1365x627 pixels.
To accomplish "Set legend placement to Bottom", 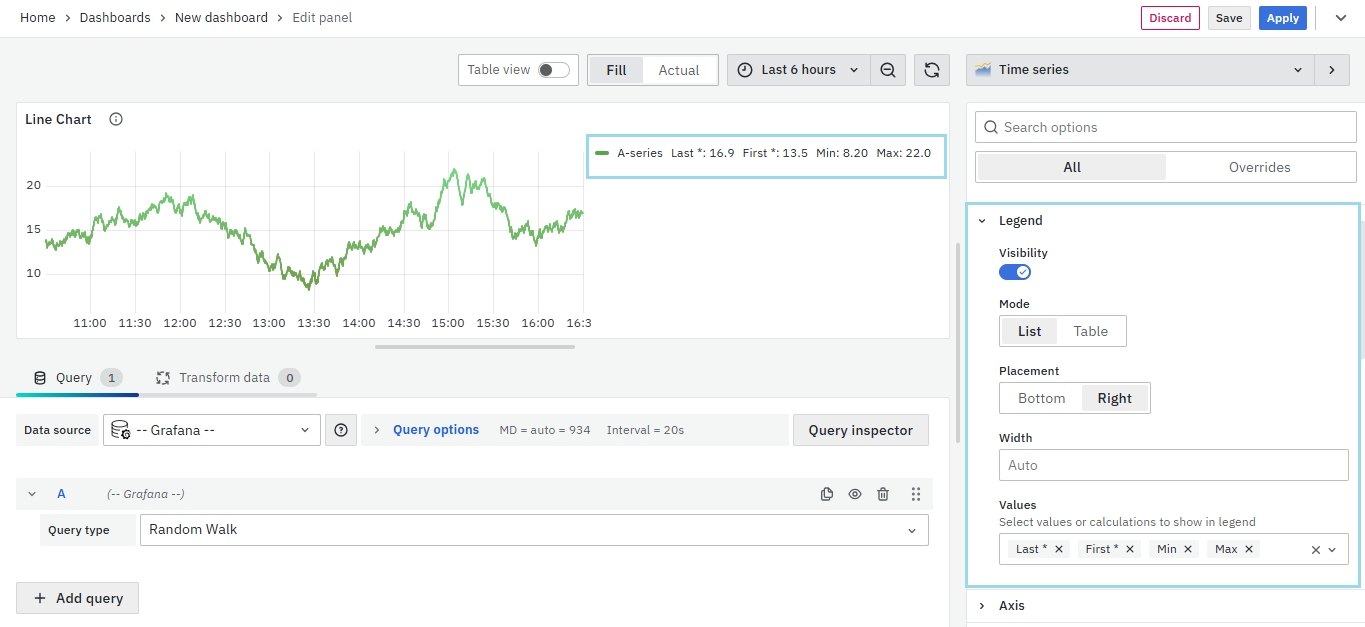I will [x=1041, y=398].
